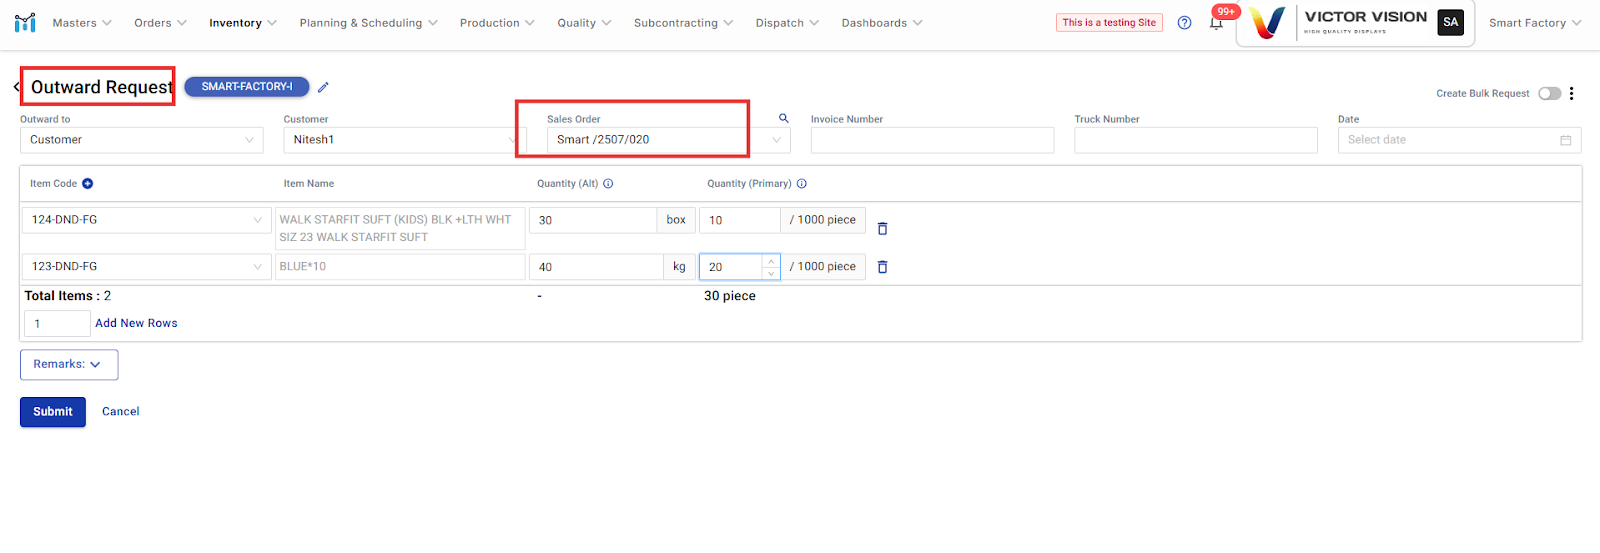Click the Invoice Number input field

tap(931, 140)
